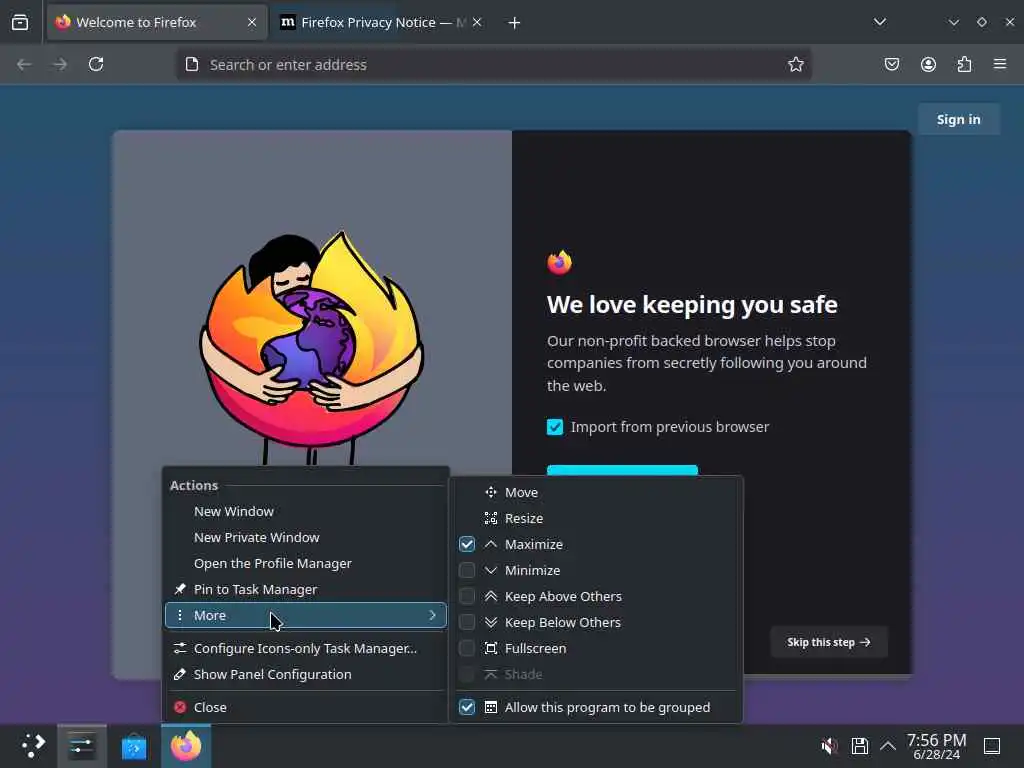1024x768 pixels.
Task: Click the clock showing 7:56 PM
Action: (x=936, y=746)
